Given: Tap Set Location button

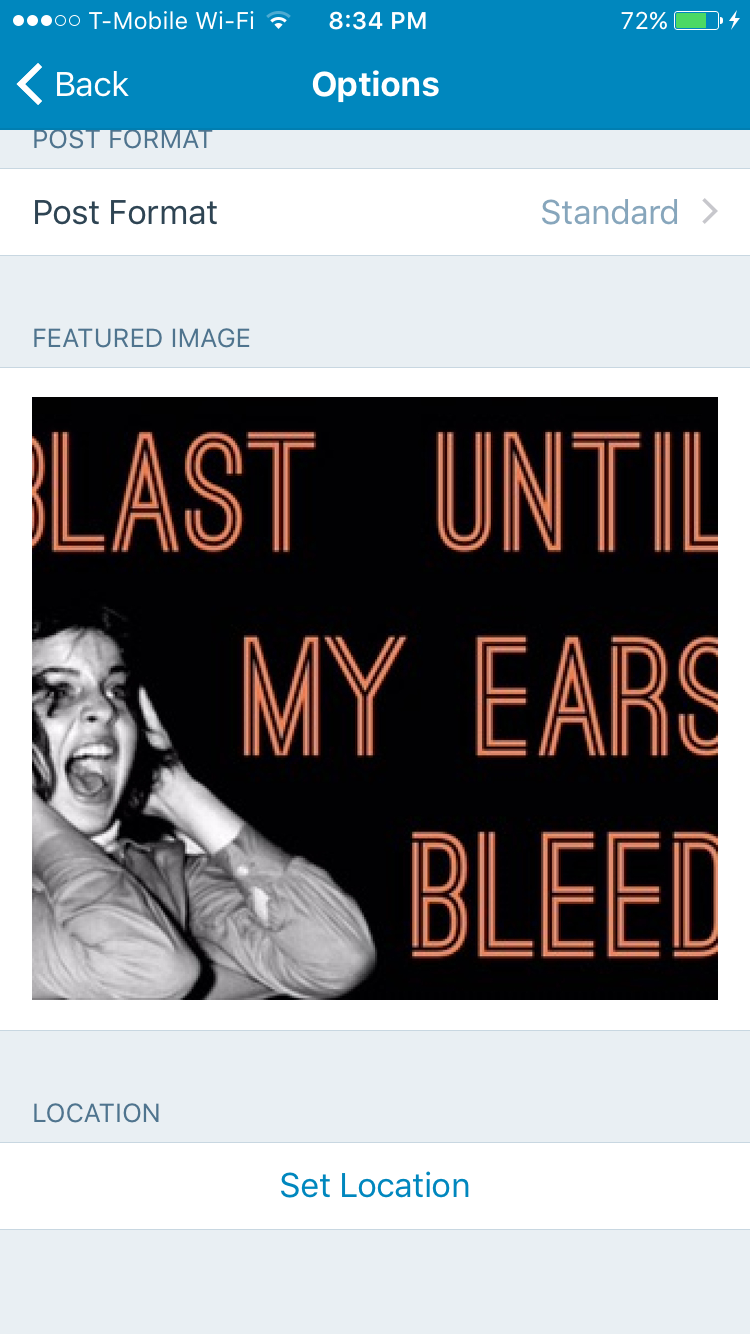Looking at the screenshot, I should pos(375,1185).
